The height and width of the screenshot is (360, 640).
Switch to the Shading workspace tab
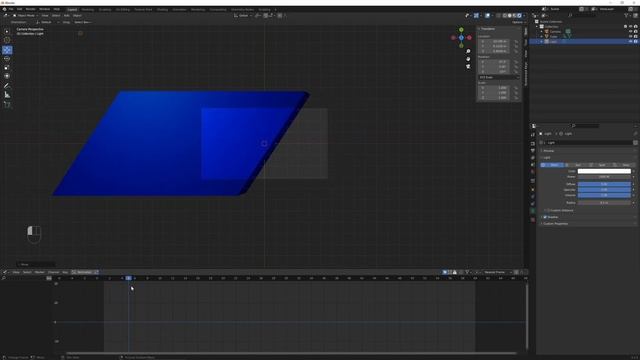point(162,9)
